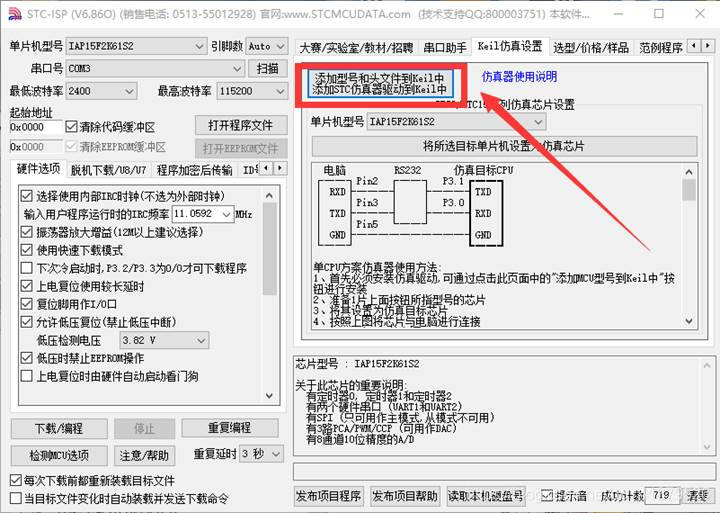Click the 扫描 button
This screenshot has width=720, height=513.
[x=268, y=68]
